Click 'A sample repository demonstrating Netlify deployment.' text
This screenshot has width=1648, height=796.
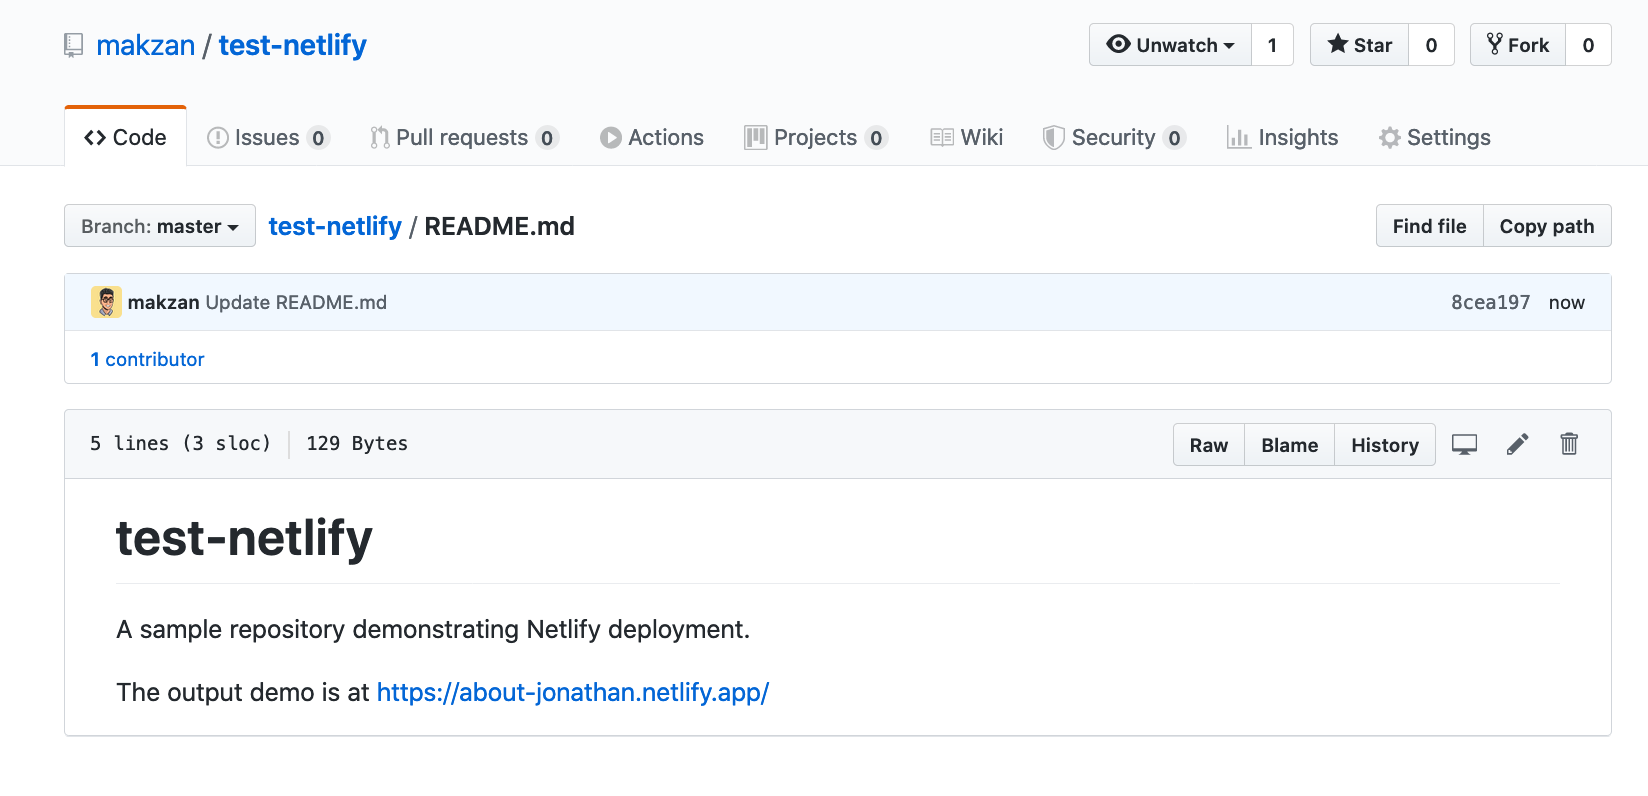pyautogui.click(x=433, y=629)
